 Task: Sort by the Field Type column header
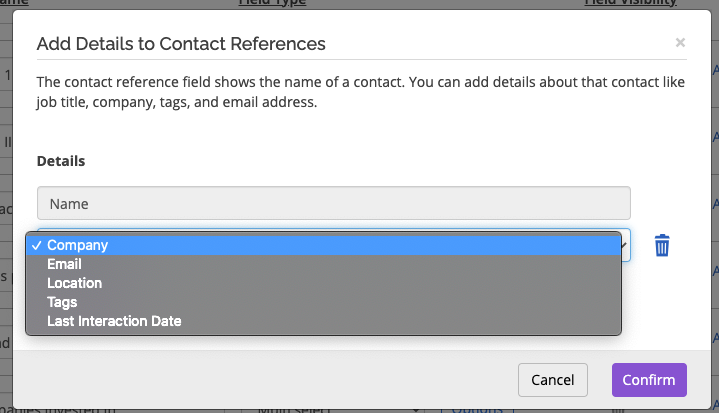point(272,3)
